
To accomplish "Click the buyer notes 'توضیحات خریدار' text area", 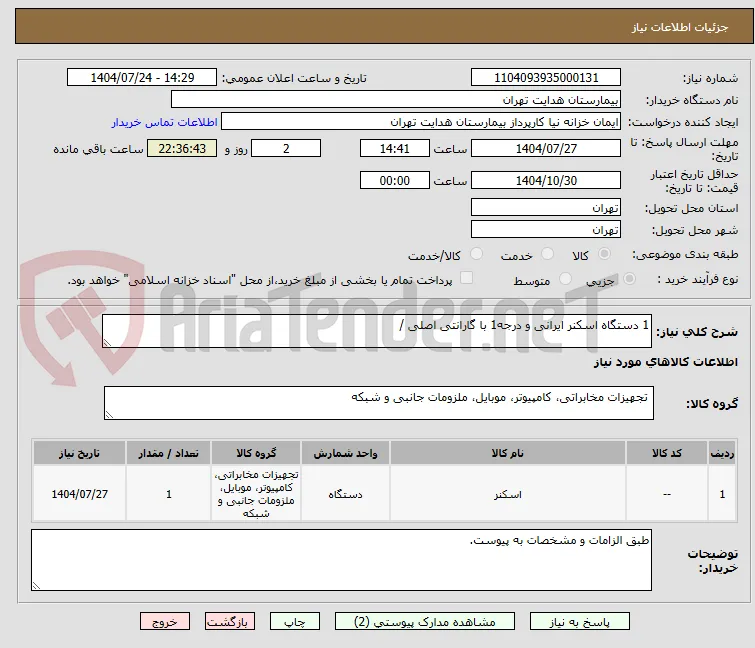I will coord(341,560).
